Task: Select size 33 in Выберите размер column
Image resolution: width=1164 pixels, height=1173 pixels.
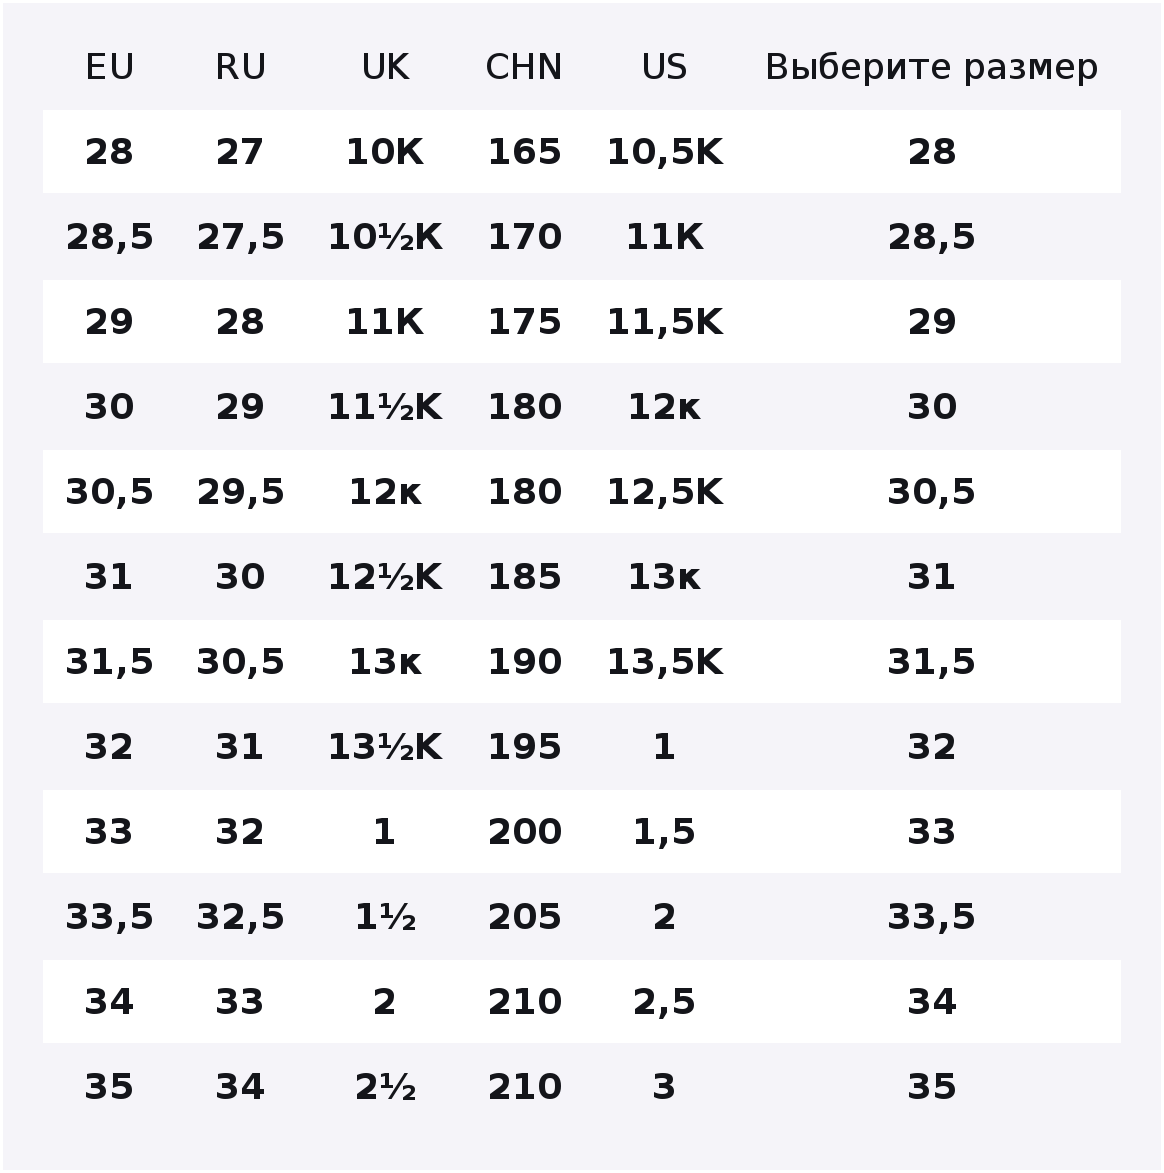Action: [x=931, y=832]
